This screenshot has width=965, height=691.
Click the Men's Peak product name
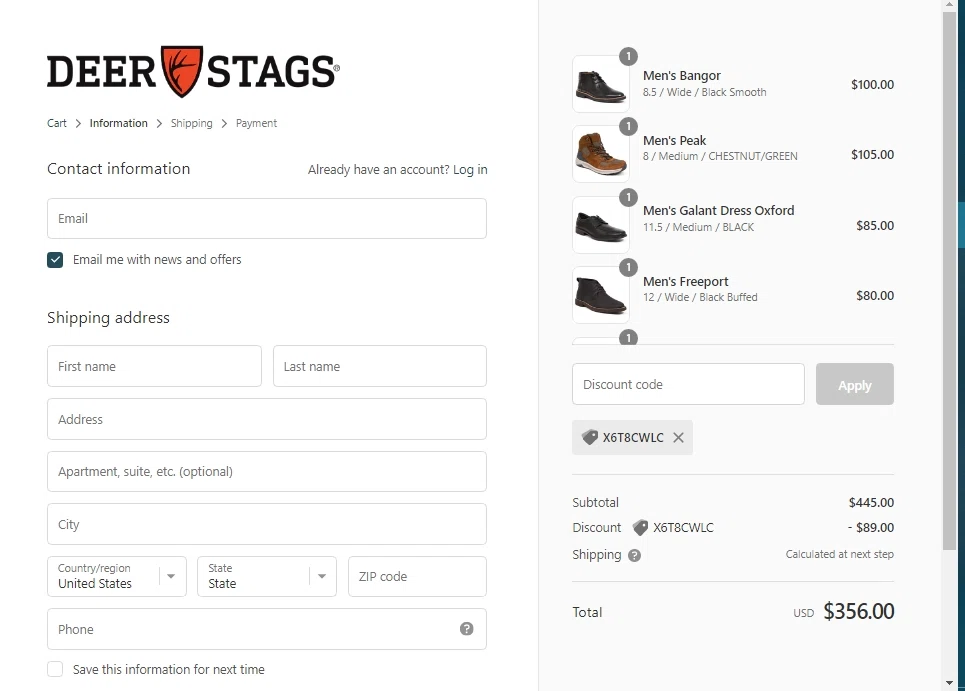click(x=675, y=140)
